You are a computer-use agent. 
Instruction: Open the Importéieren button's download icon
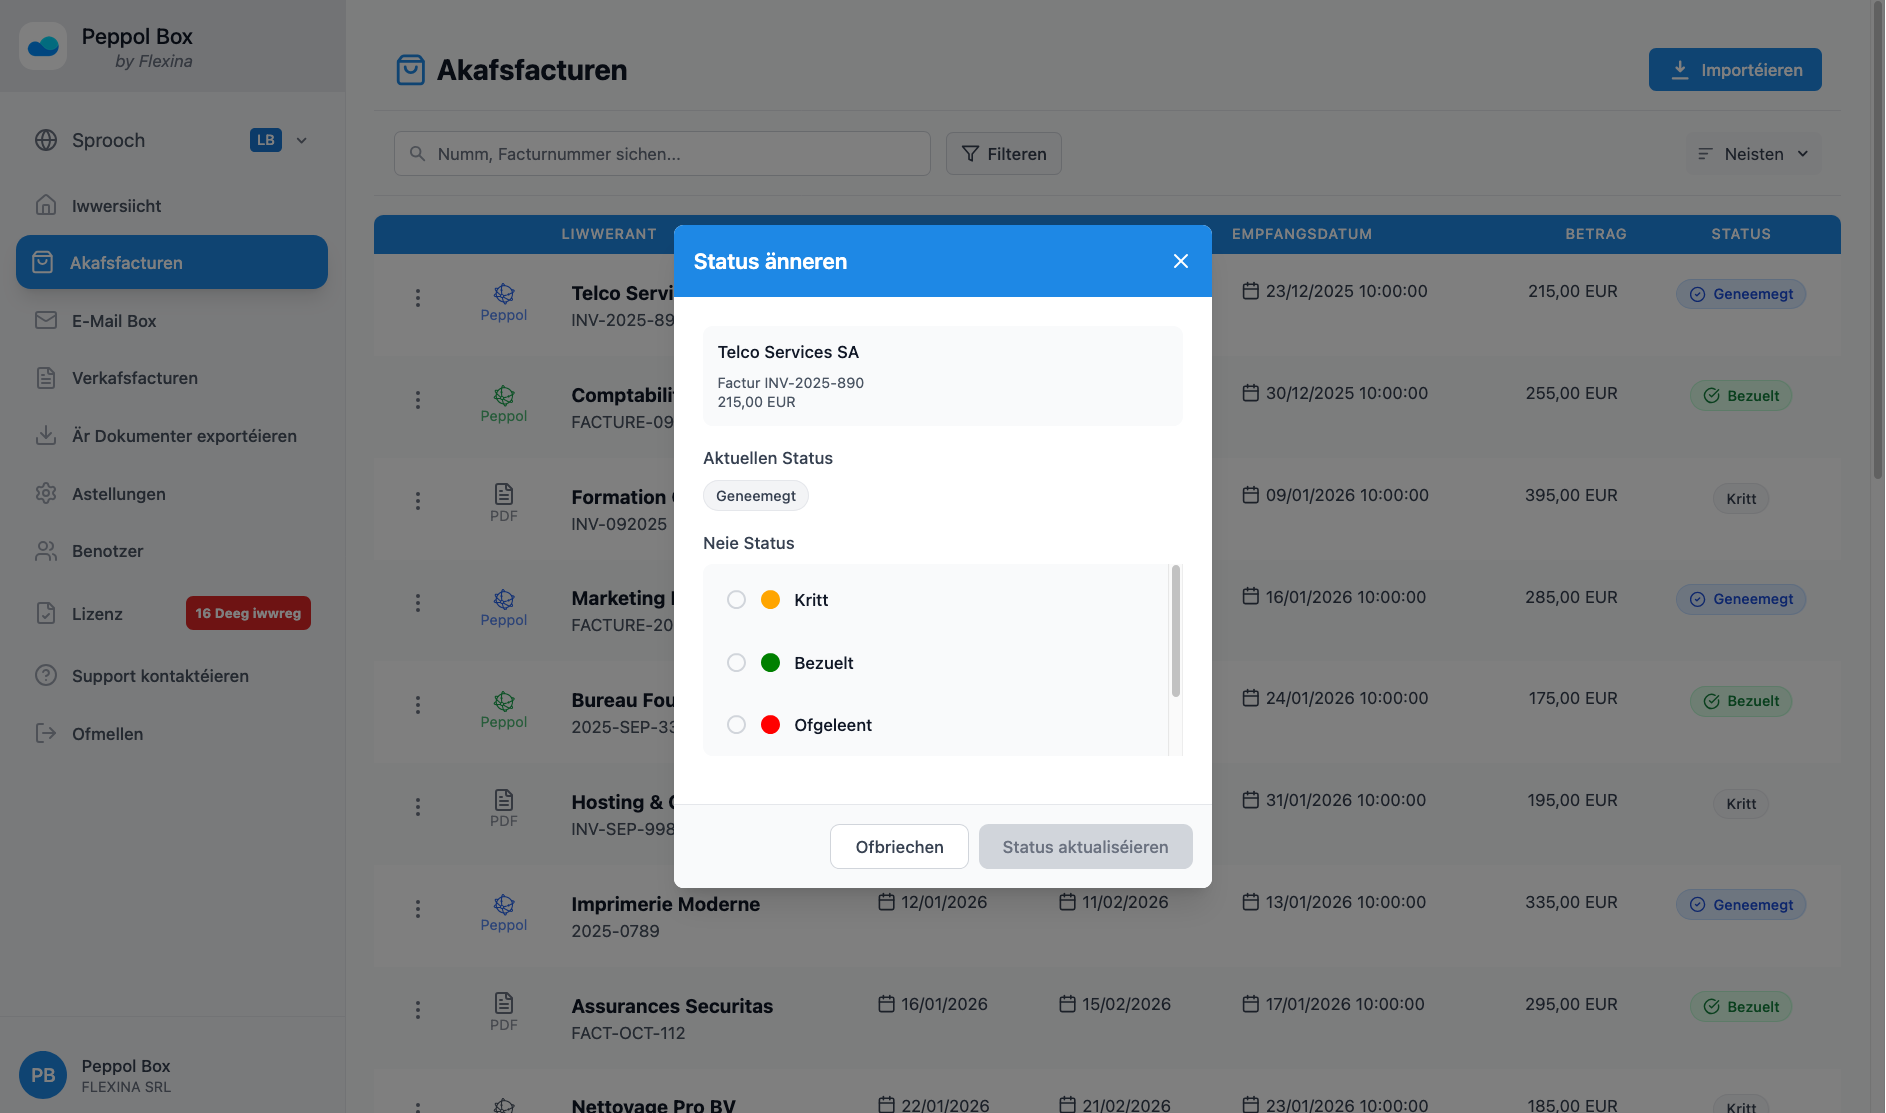(1678, 69)
